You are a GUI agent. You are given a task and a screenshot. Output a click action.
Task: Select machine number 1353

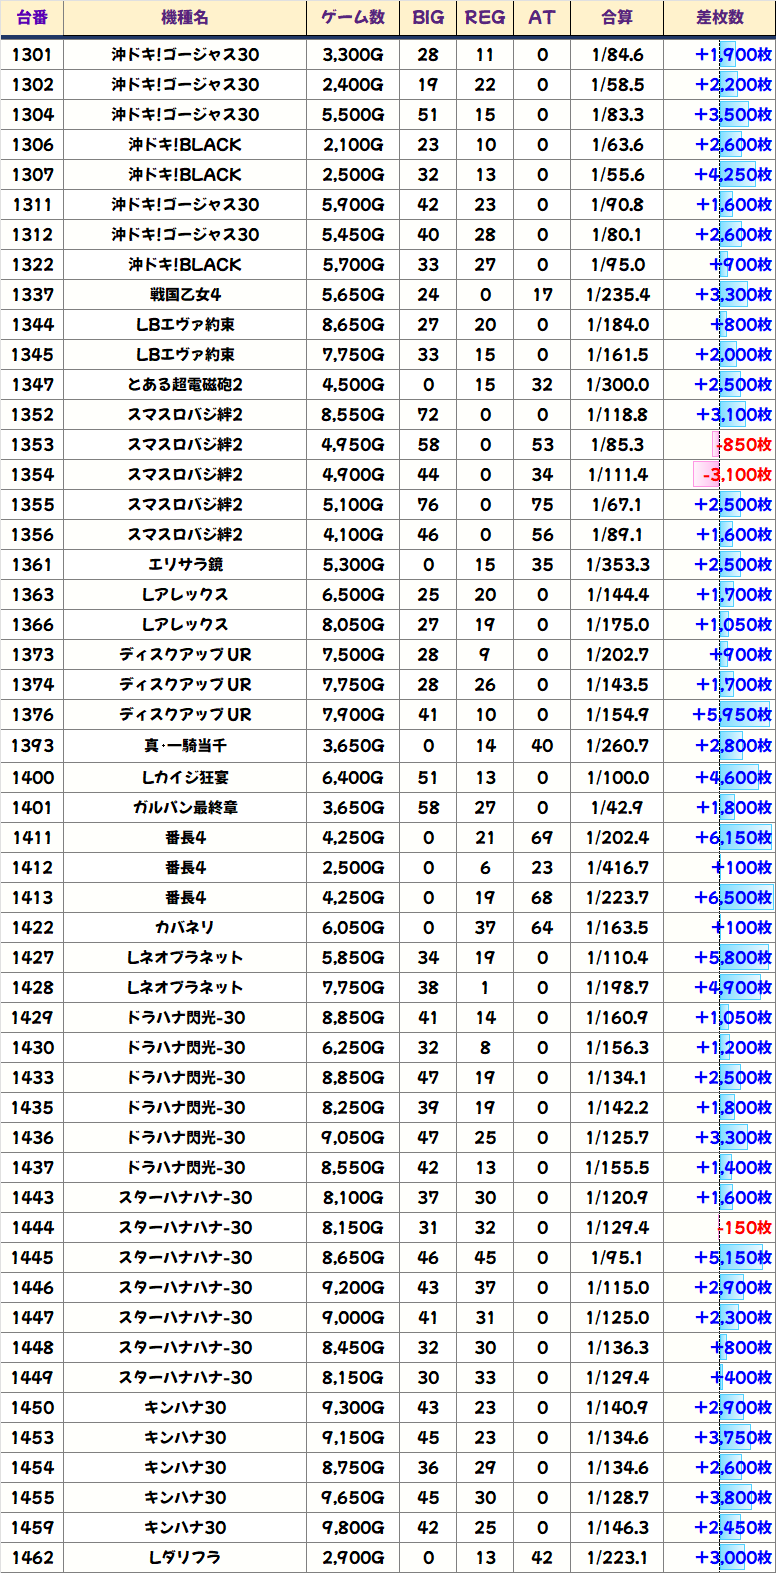click(32, 445)
